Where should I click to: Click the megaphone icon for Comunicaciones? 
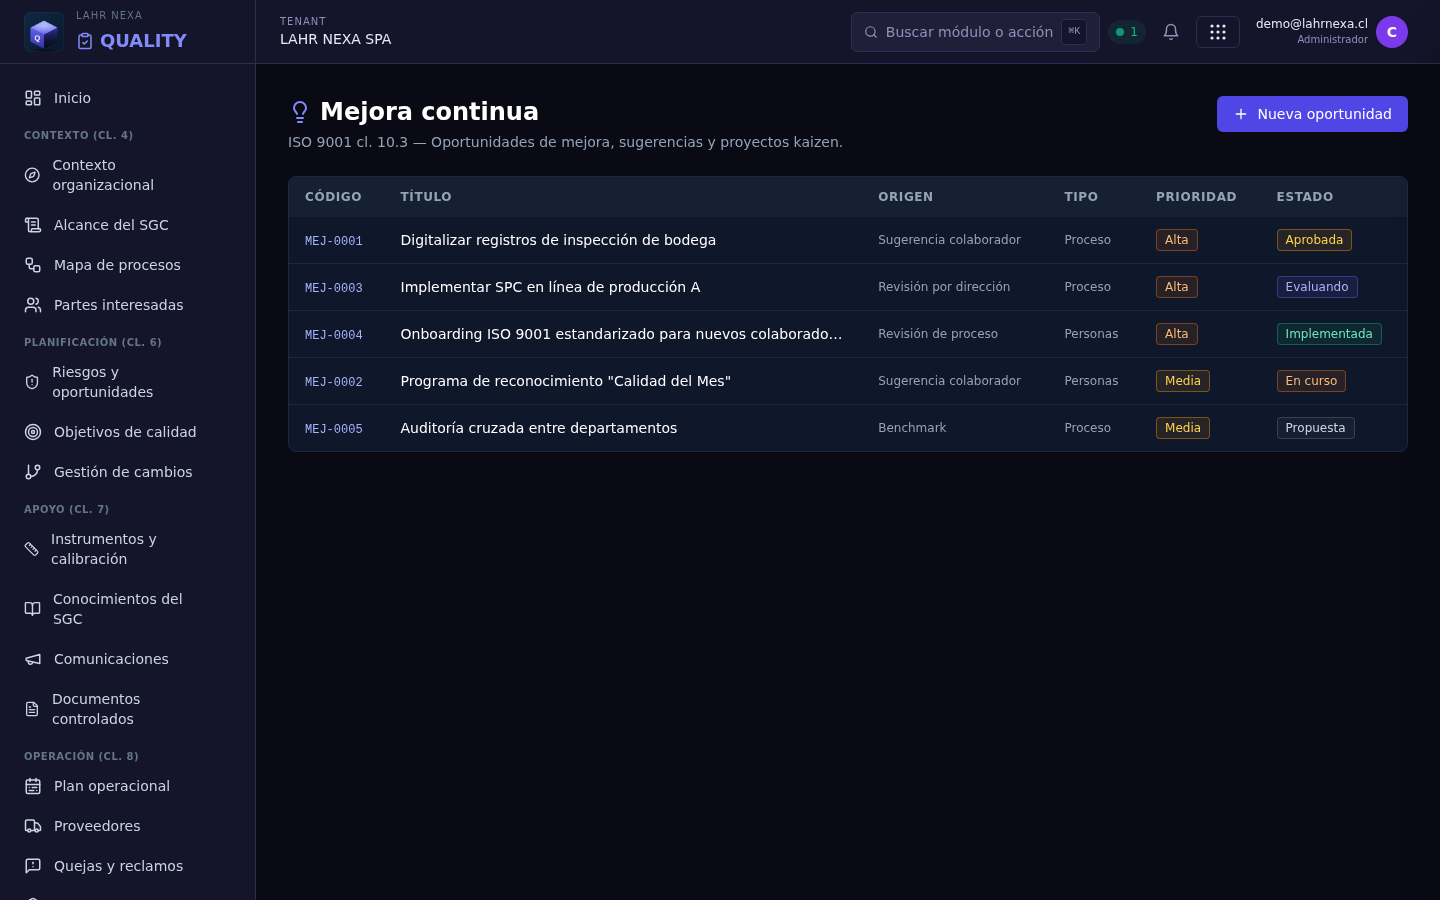pos(33,659)
